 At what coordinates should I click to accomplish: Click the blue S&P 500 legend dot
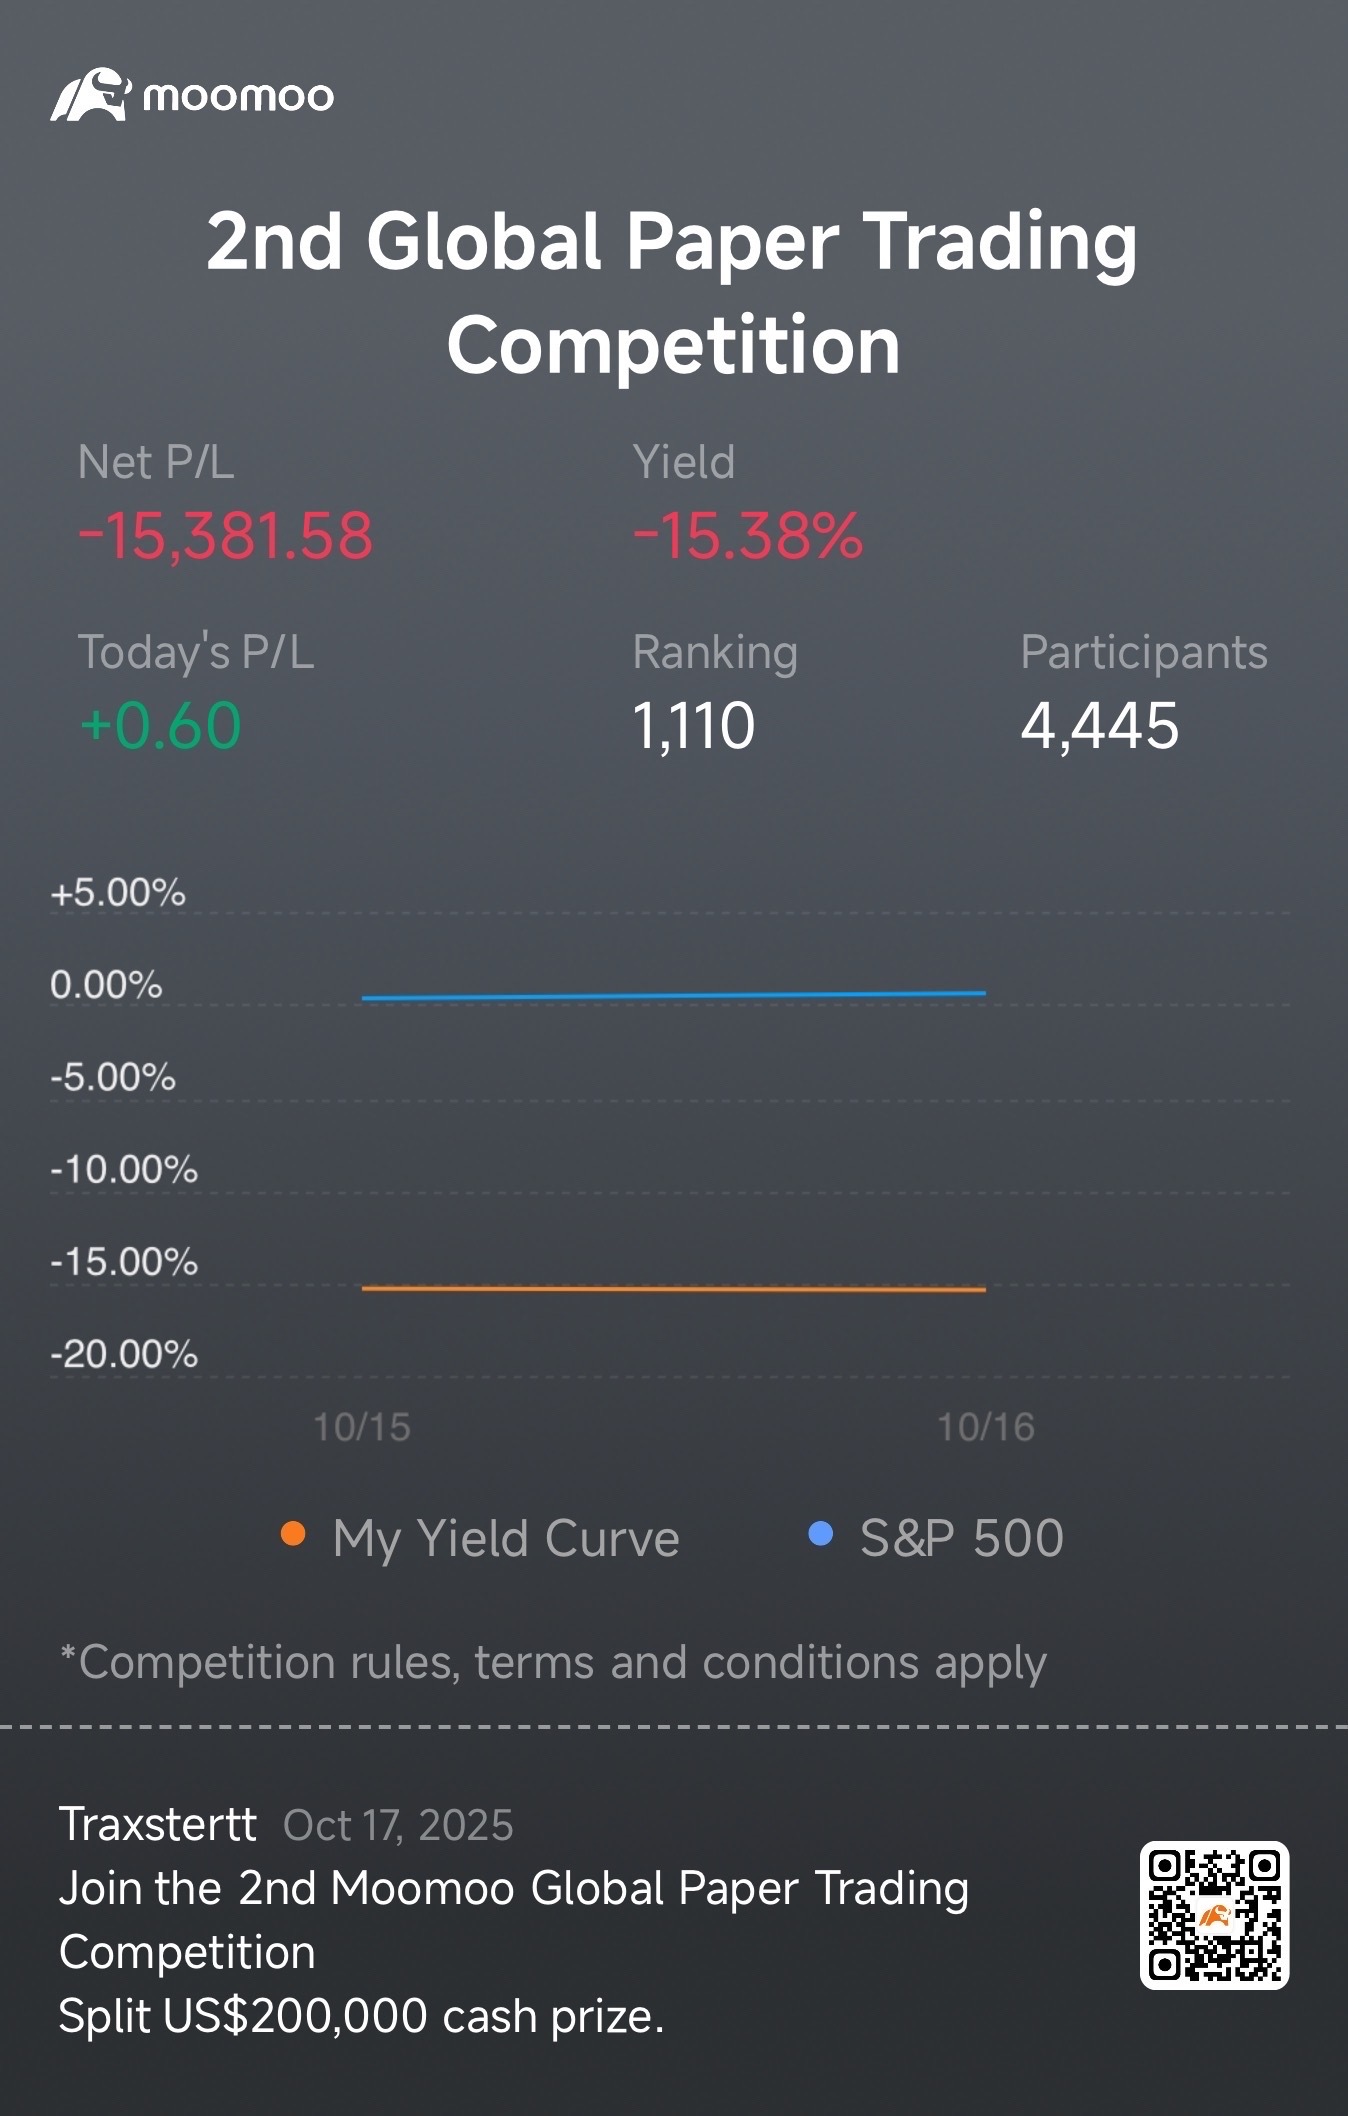tap(820, 1534)
